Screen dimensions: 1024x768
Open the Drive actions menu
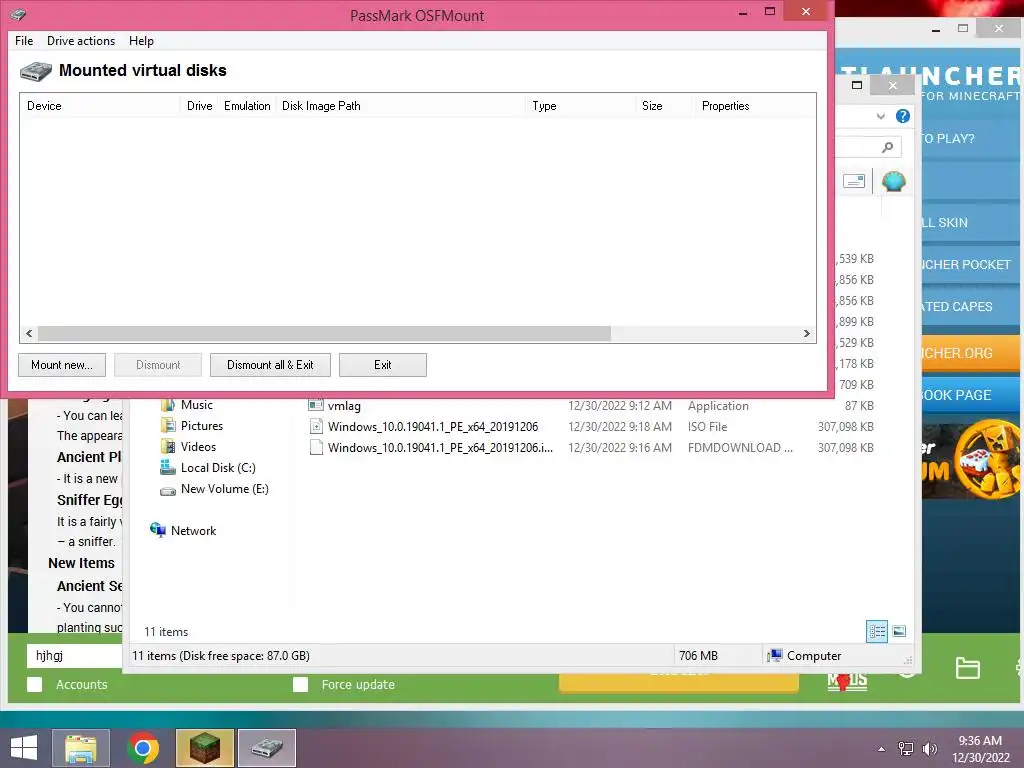81,40
